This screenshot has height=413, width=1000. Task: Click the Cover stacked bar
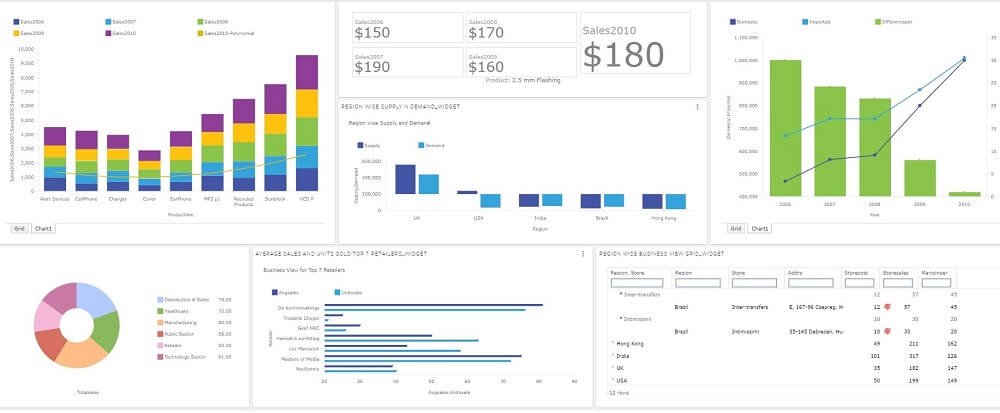click(149, 171)
